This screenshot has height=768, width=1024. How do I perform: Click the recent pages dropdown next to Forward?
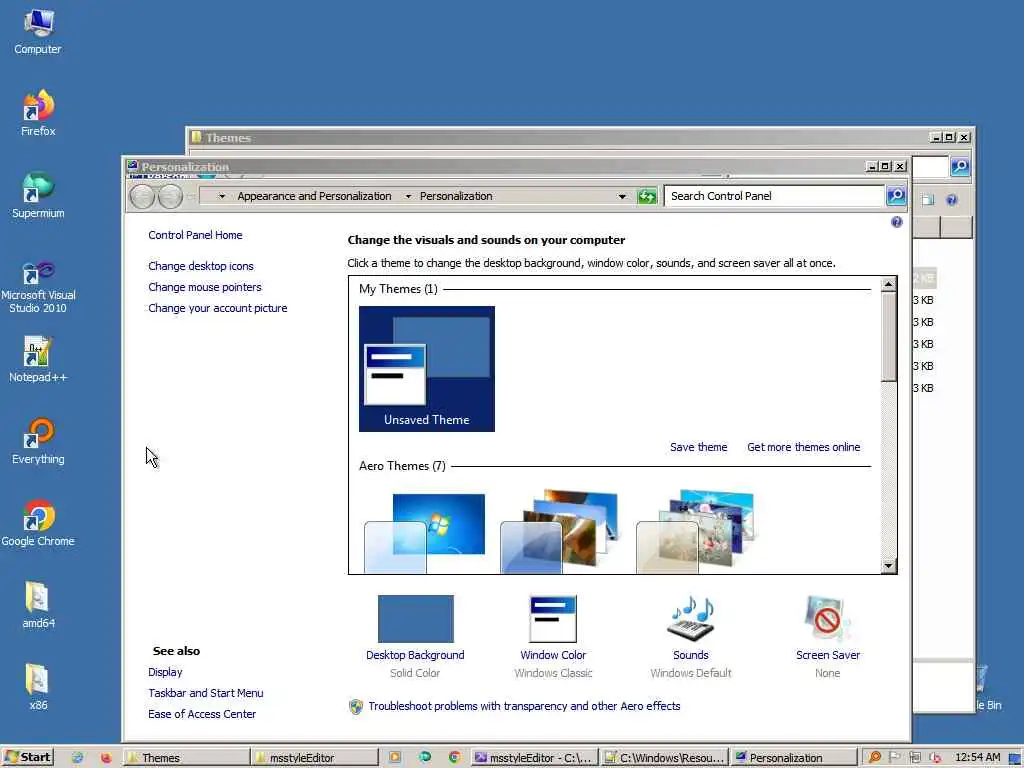point(191,197)
